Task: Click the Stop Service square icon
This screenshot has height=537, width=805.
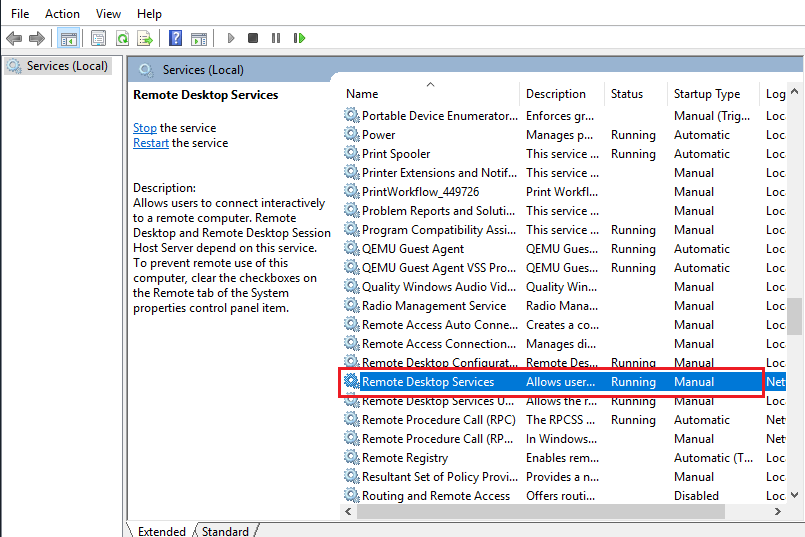Action: [253, 38]
